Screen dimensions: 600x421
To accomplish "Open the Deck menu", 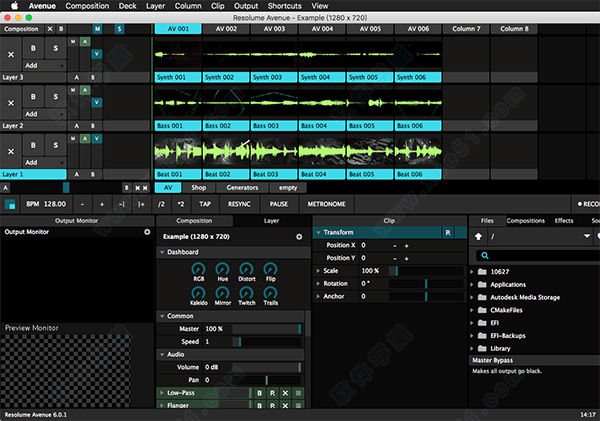I will [x=127, y=6].
